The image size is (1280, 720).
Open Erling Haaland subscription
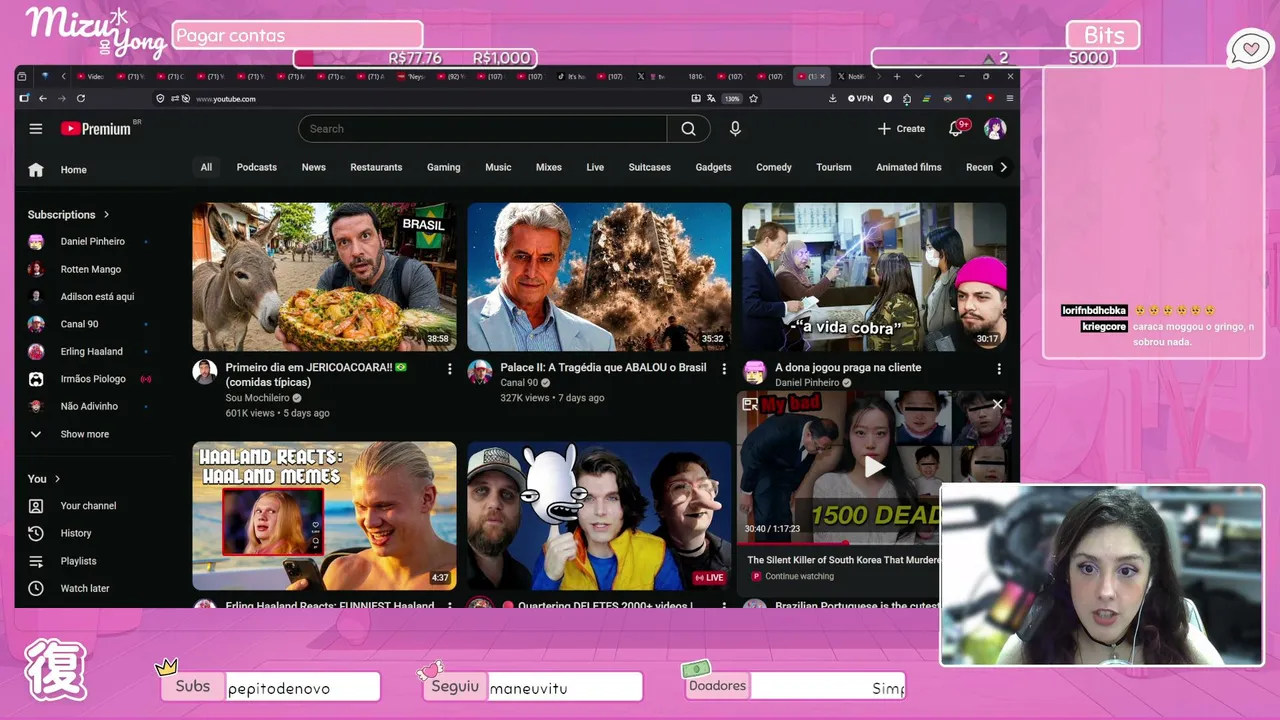tap(90, 352)
